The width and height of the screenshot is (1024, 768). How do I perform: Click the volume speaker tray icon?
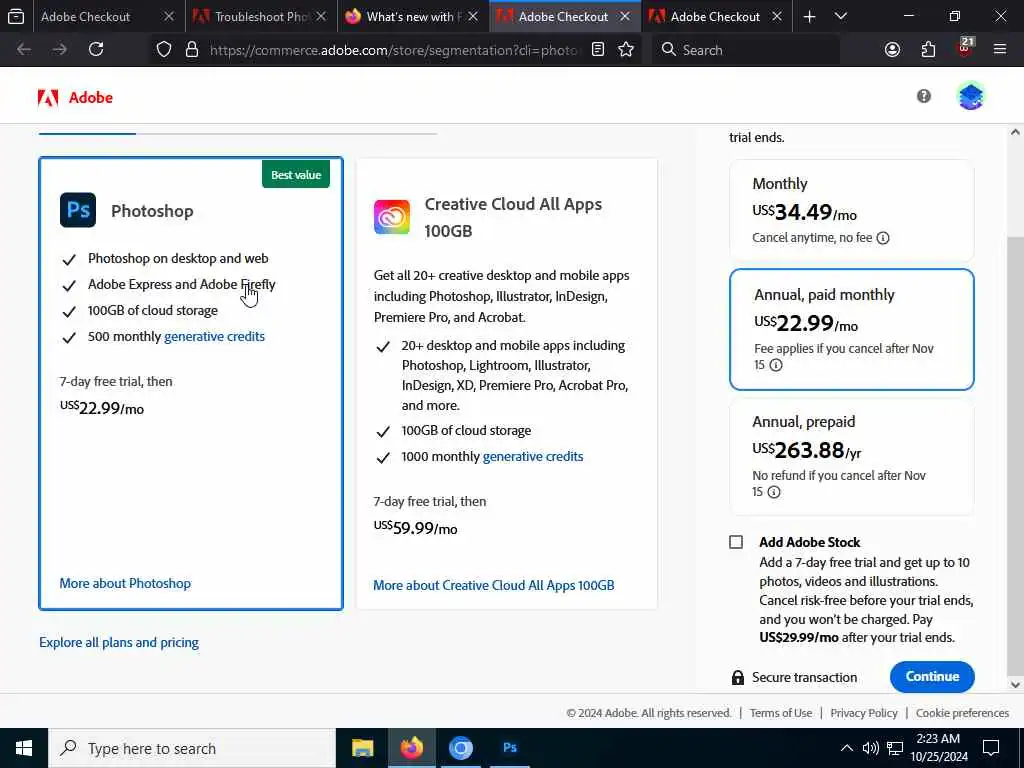tap(870, 748)
